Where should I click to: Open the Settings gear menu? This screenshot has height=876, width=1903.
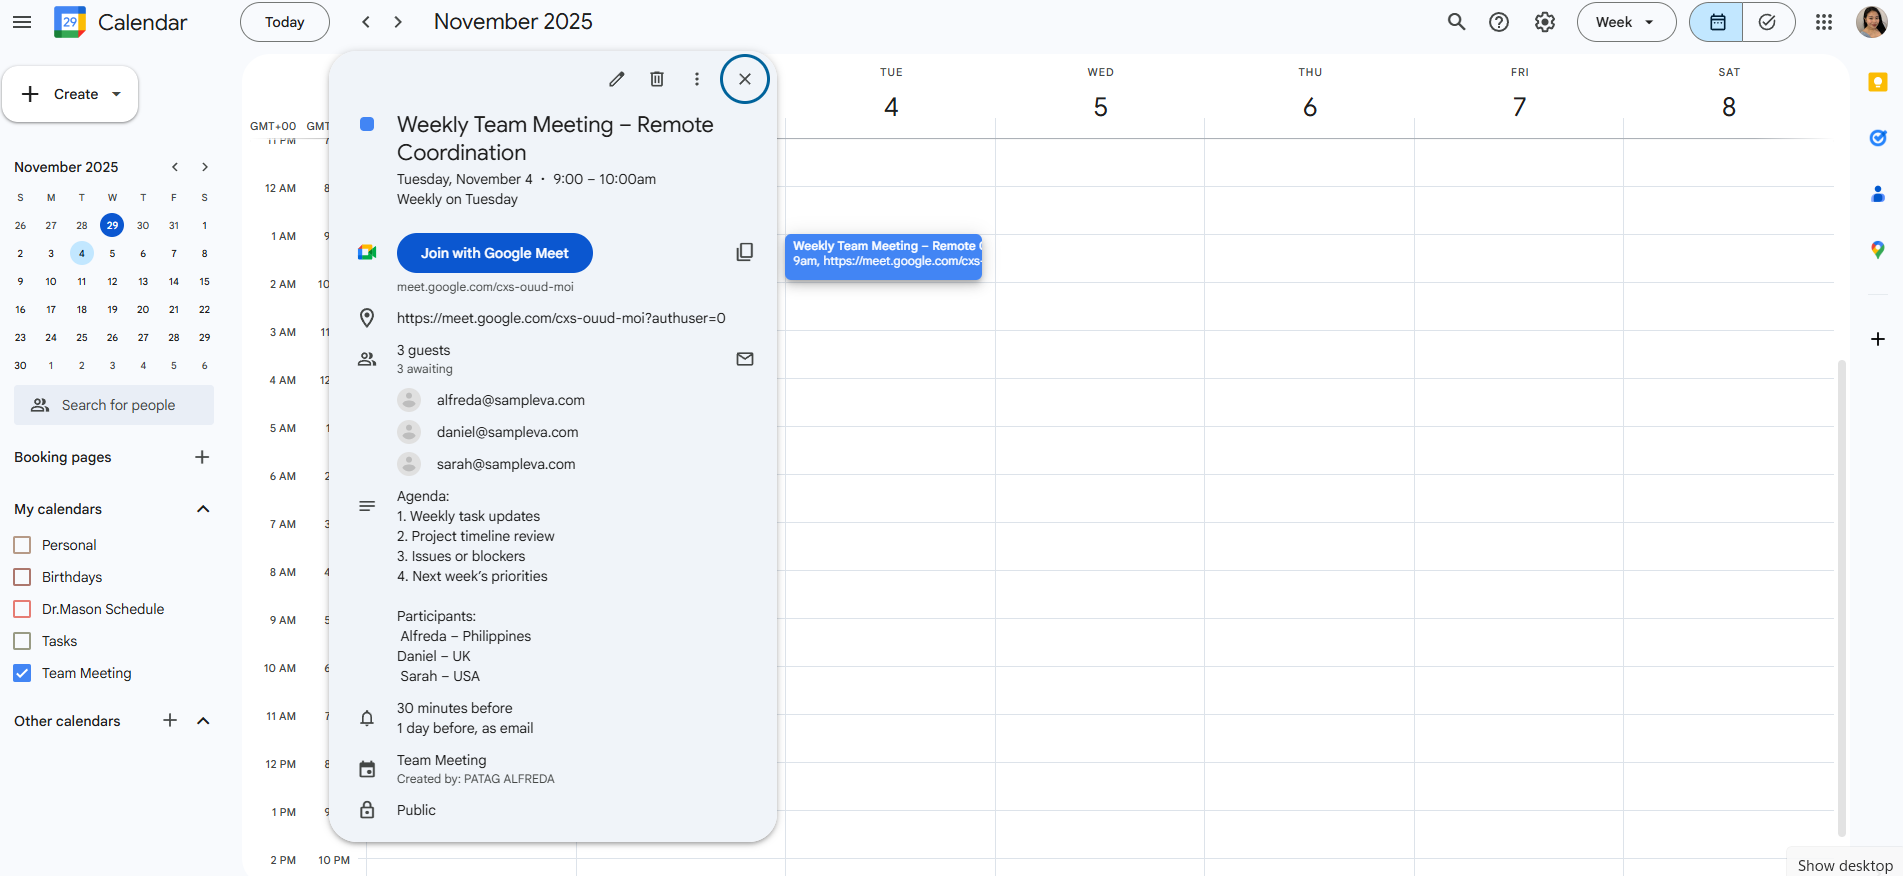click(x=1545, y=22)
